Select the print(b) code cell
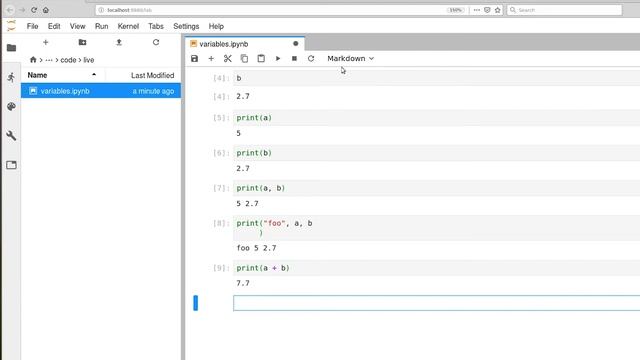Viewport: 640px width, 360px height. click(436, 153)
